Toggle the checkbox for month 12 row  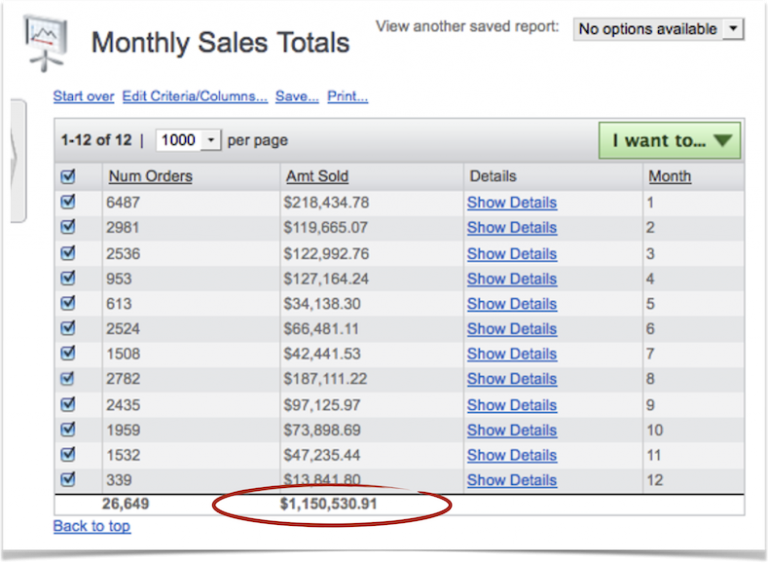coord(68,480)
